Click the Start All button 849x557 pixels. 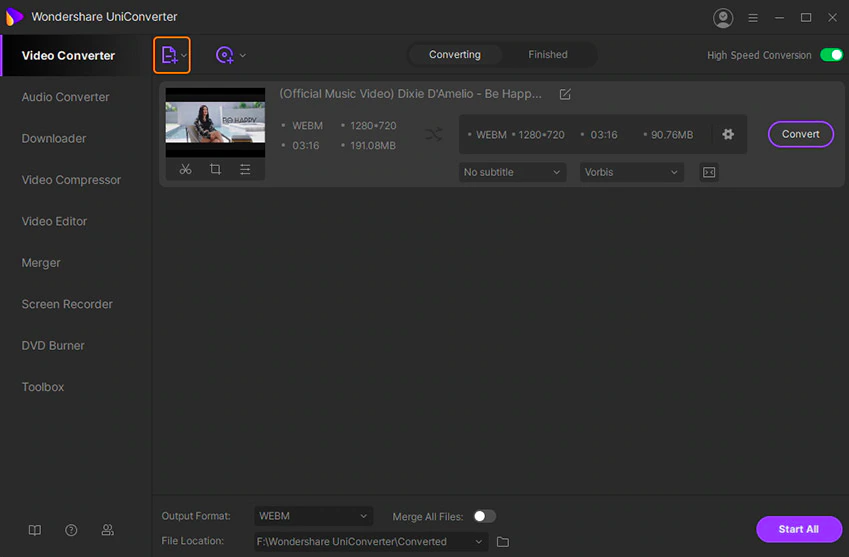(799, 529)
